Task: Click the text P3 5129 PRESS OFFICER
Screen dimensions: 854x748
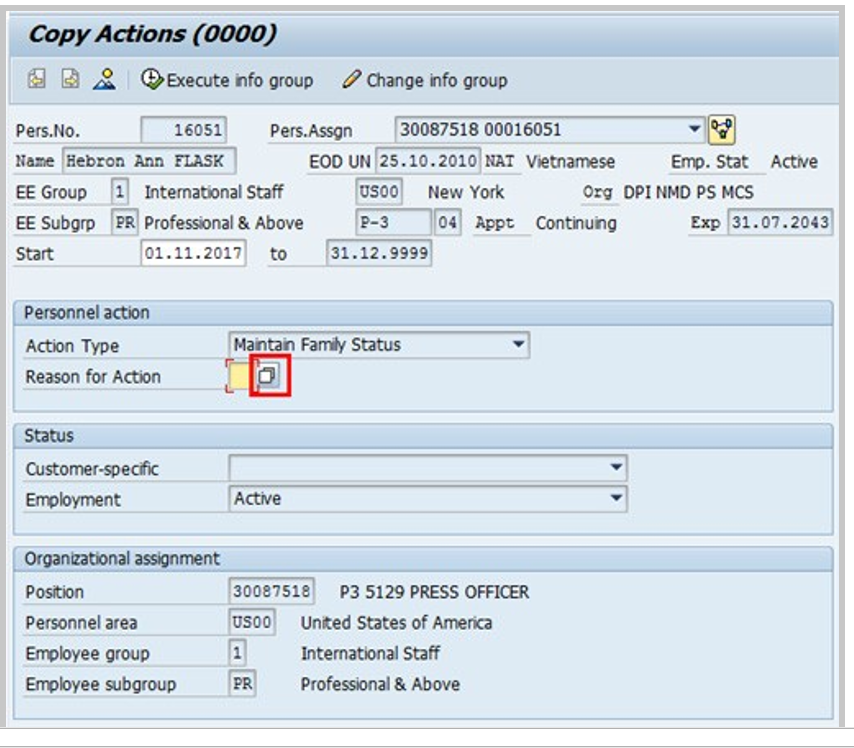Action: click(434, 592)
